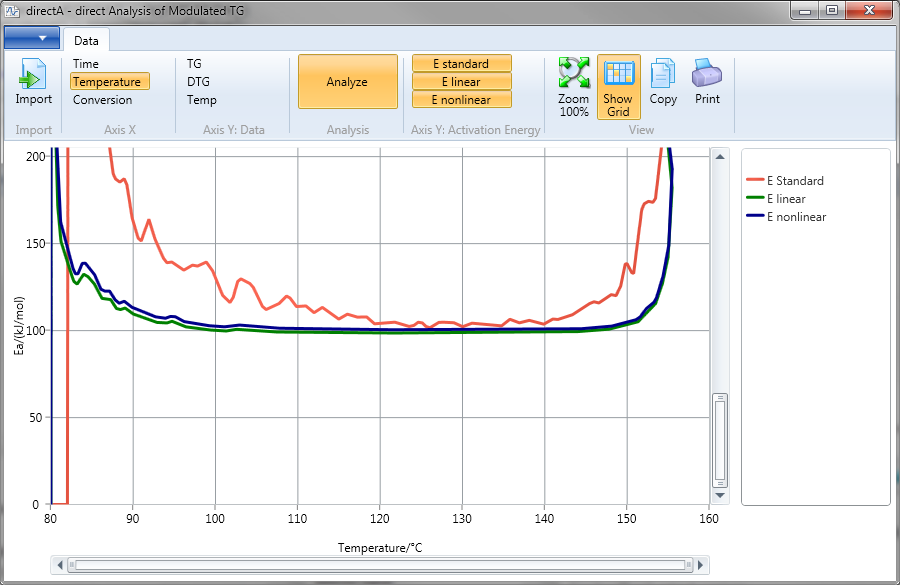Click the directA app icon in title bar

(x=12, y=10)
